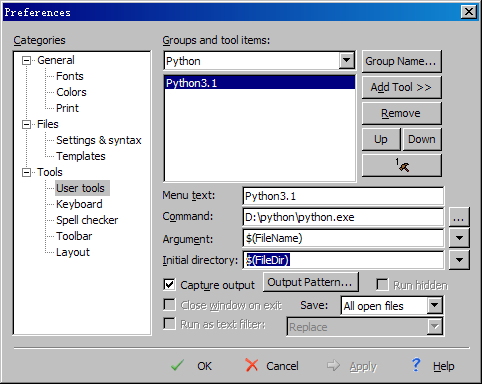This screenshot has height=384, width=482.
Task: Select Settings & syntax category
Action: (99, 140)
